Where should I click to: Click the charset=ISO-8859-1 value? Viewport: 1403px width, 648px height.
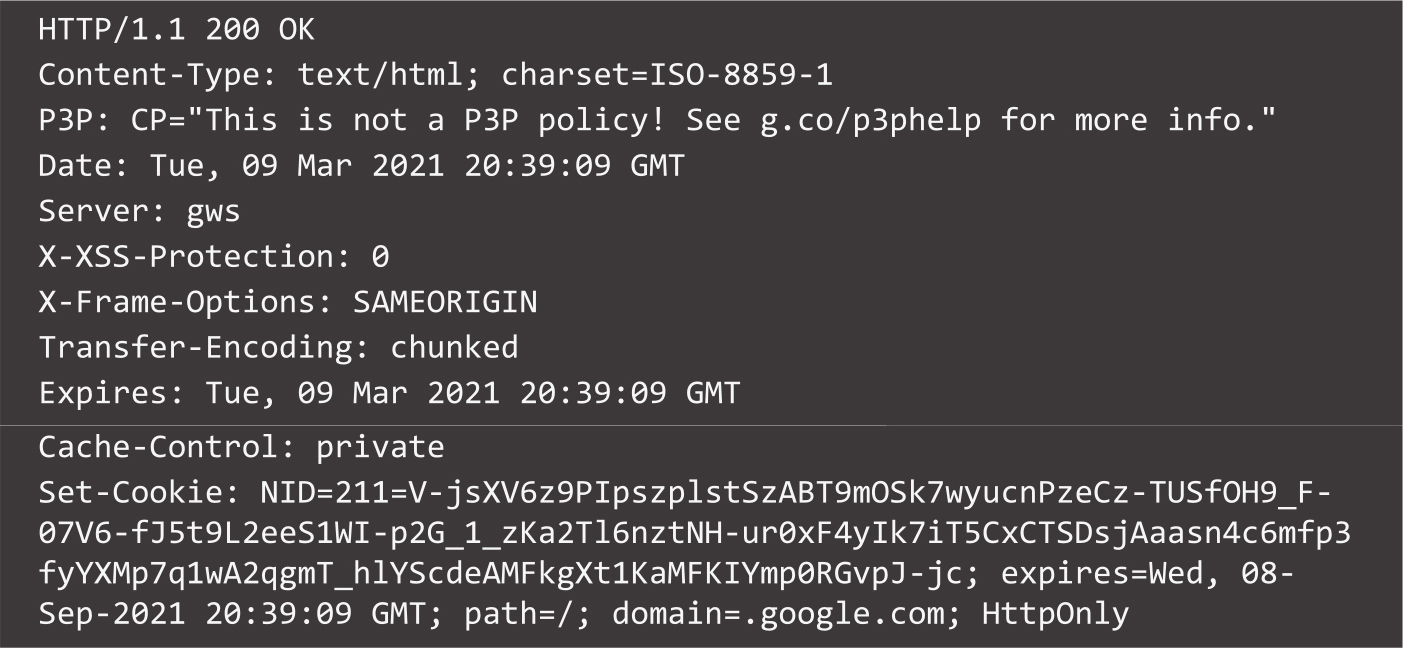pyautogui.click(x=667, y=75)
